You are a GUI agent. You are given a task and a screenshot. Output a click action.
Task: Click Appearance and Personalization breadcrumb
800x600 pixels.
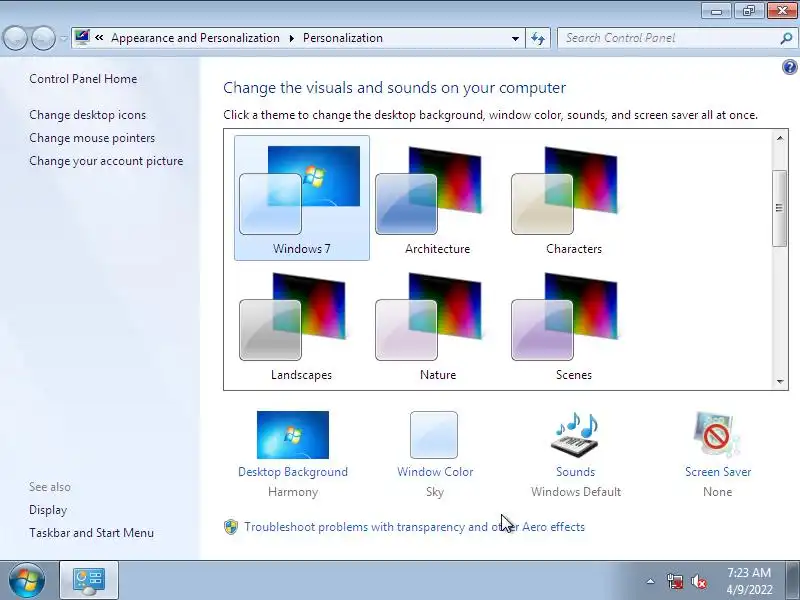point(195,38)
